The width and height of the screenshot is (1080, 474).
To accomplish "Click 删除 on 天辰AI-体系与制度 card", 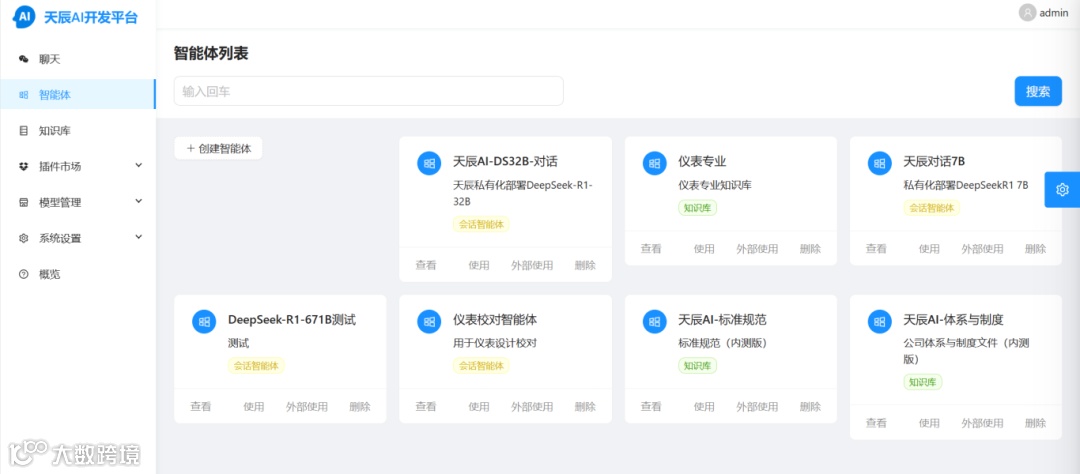I will 1035,423.
